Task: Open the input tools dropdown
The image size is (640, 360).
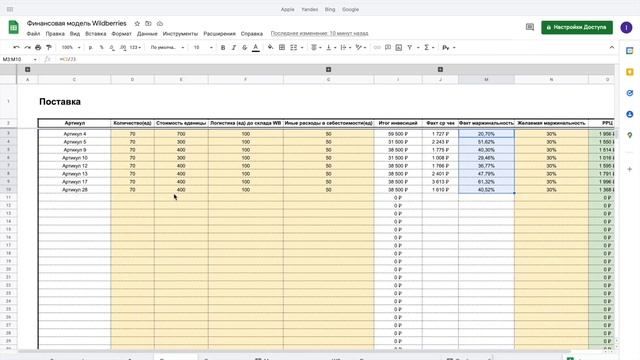Action: (x=449, y=47)
